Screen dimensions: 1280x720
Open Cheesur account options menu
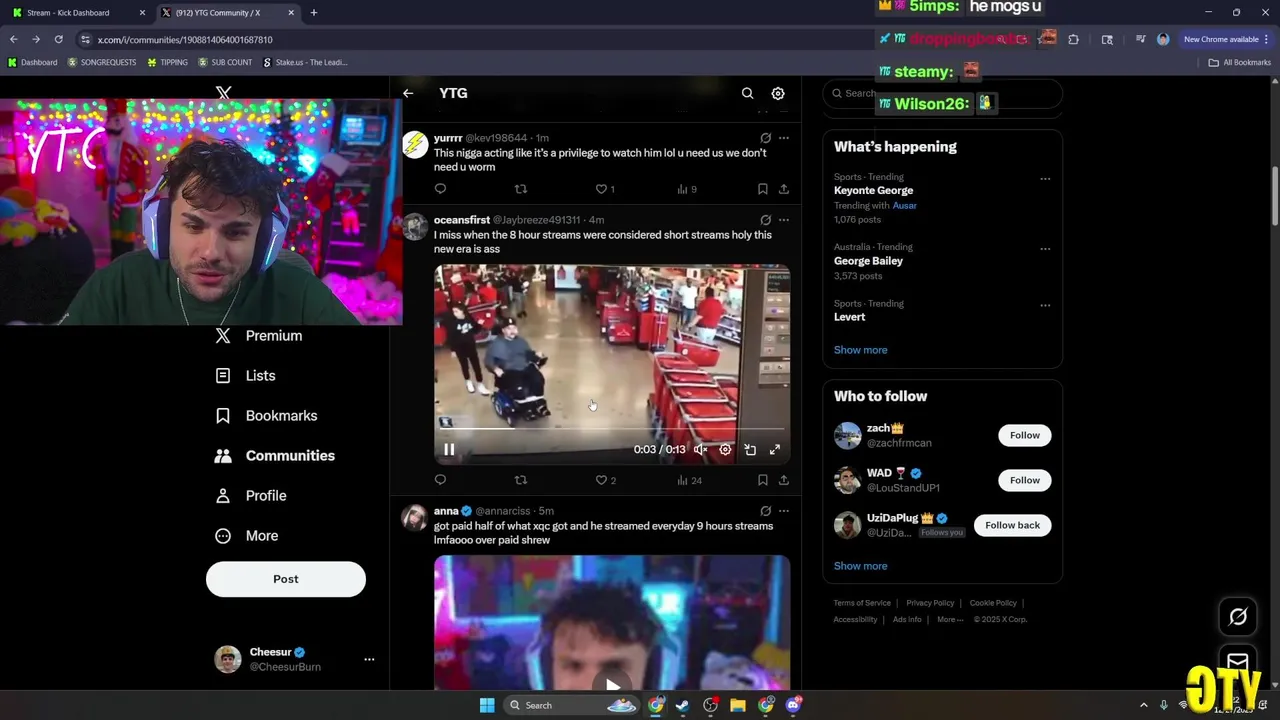pos(369,659)
